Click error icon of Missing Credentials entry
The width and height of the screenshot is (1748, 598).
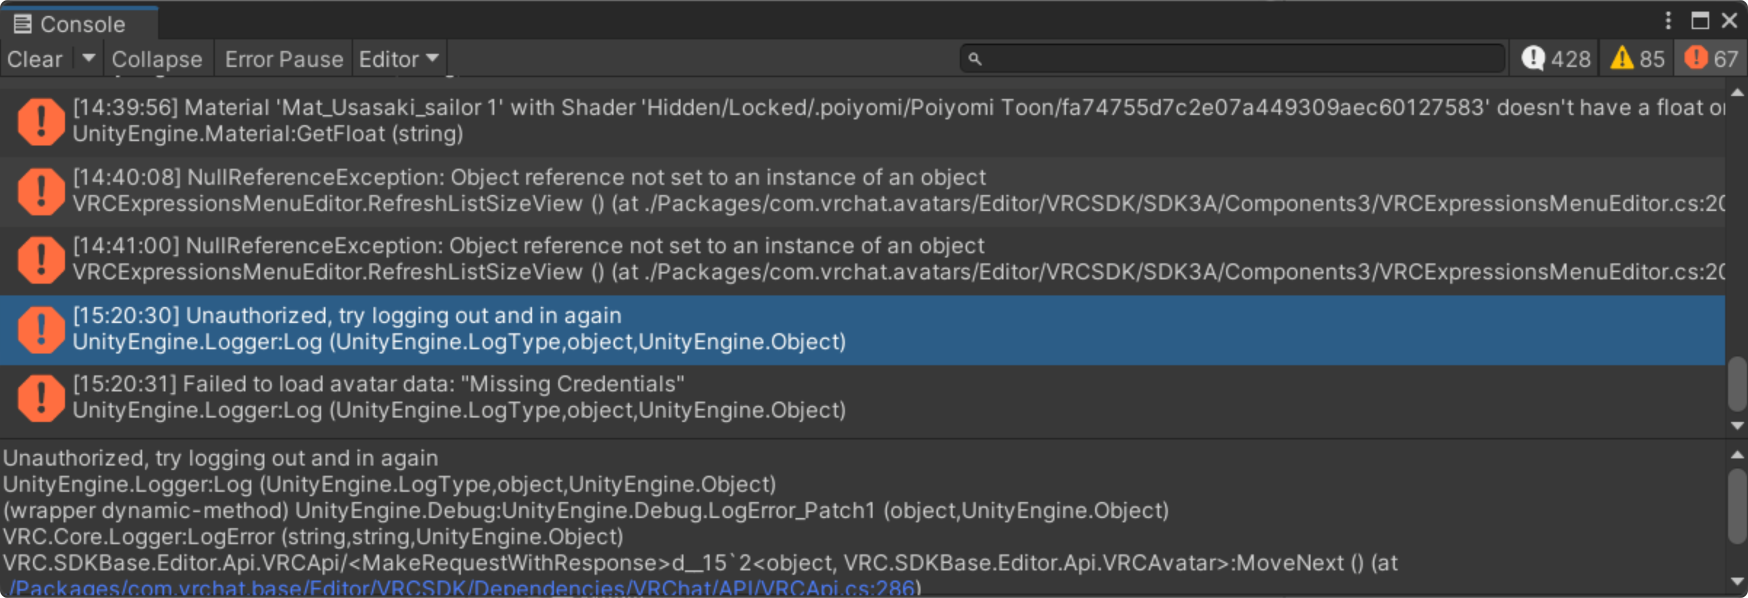[40, 398]
